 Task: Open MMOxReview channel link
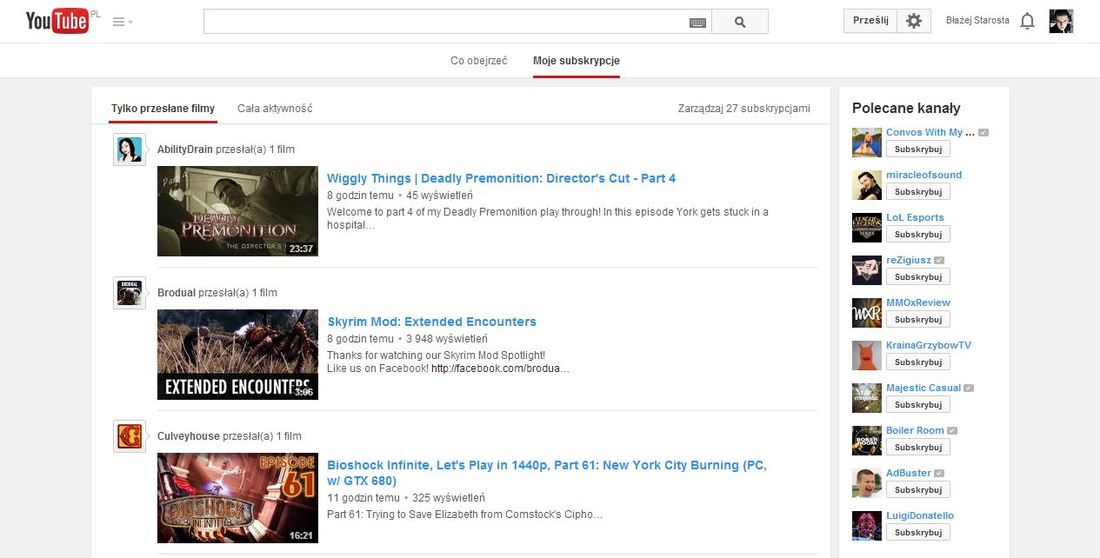point(918,303)
